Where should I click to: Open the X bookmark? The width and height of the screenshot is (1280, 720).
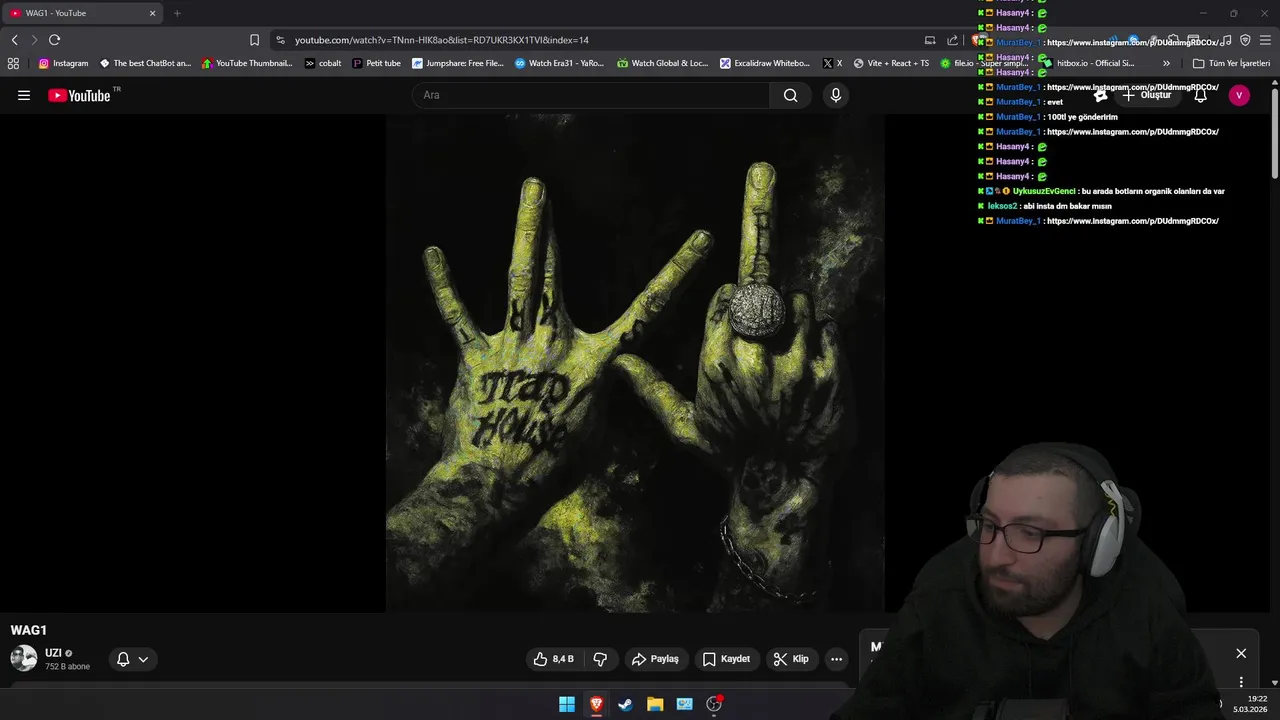(832, 63)
